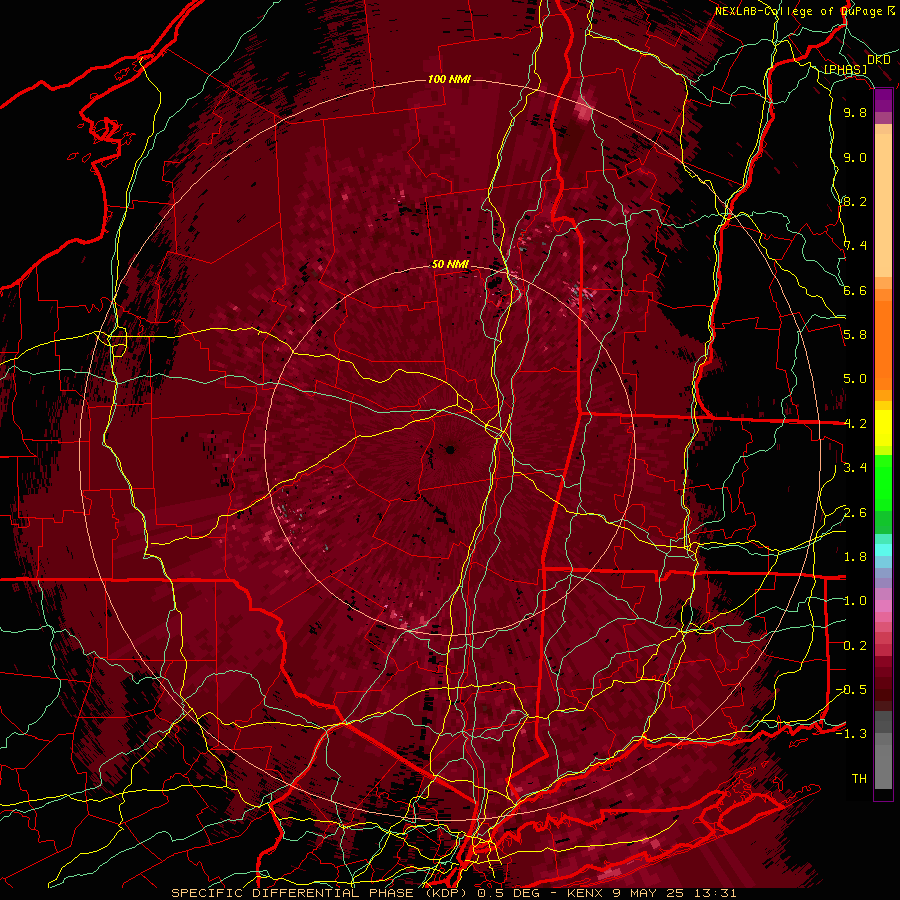This screenshot has height=900, width=900.
Task: Click the NEXLAB-College of DuPage label
Action: pos(798,11)
